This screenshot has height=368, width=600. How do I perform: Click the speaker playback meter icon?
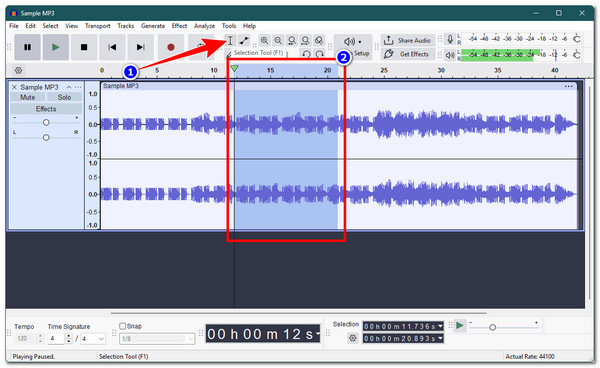click(x=450, y=55)
